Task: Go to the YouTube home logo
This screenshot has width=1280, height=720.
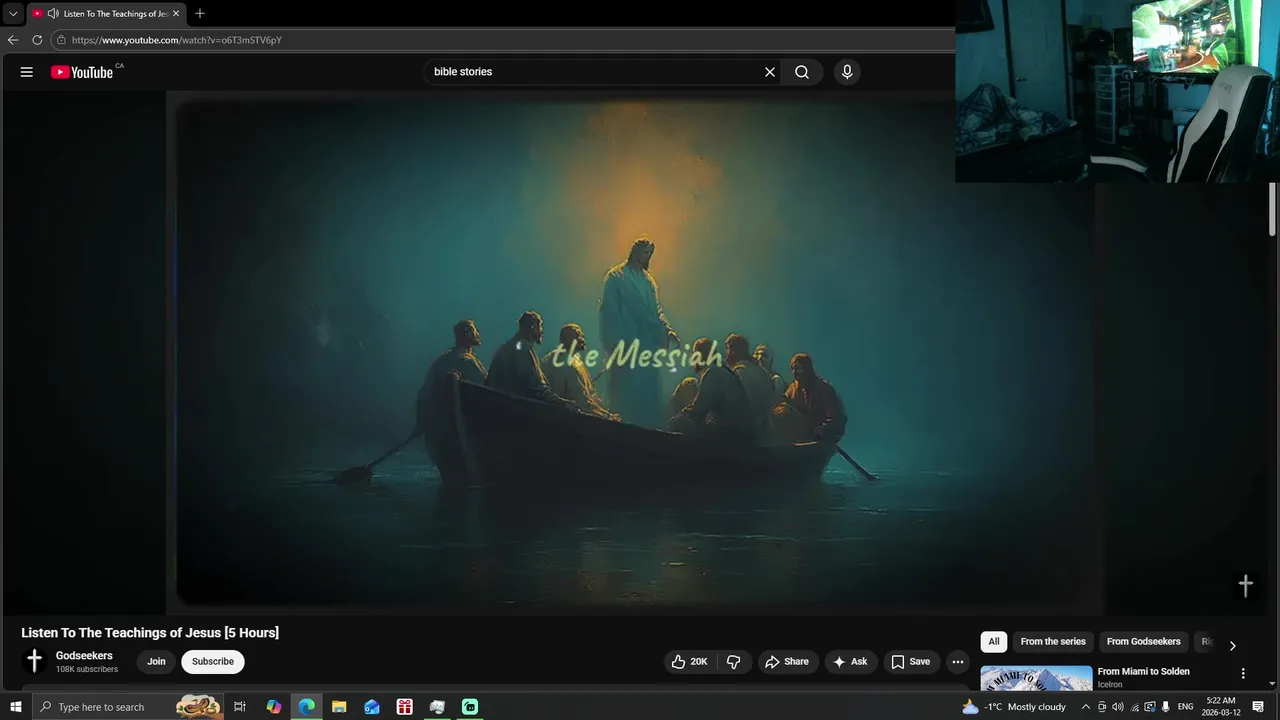Action: point(82,72)
